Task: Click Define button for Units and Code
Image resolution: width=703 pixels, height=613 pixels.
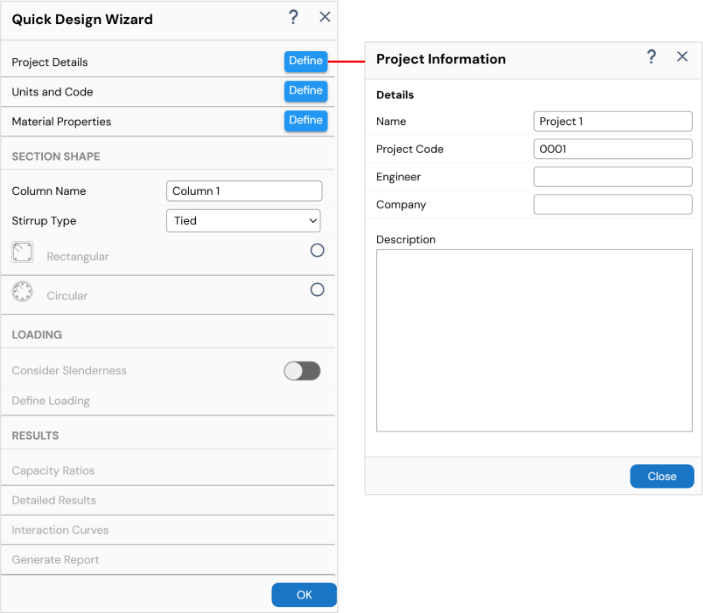Action: pos(306,91)
